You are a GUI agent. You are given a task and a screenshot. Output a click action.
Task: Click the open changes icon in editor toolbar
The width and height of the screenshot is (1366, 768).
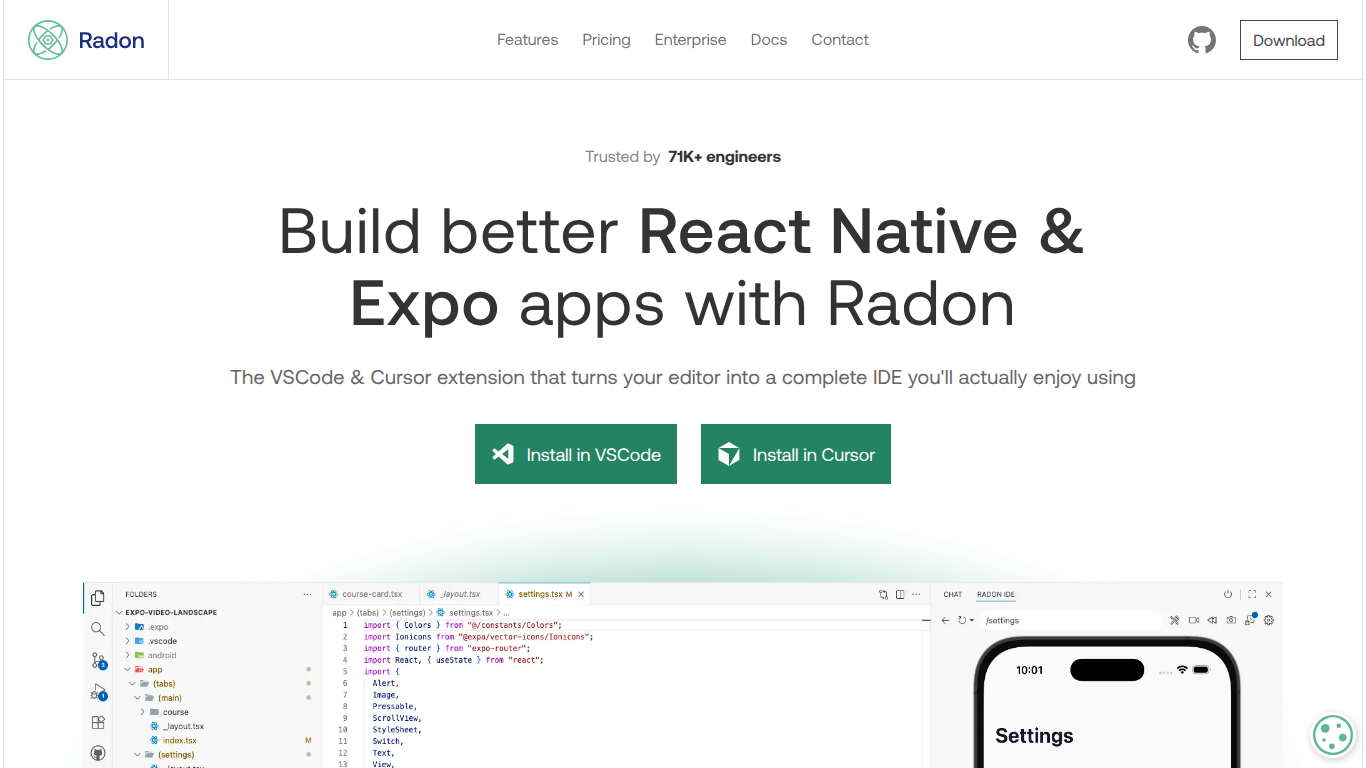click(883, 594)
